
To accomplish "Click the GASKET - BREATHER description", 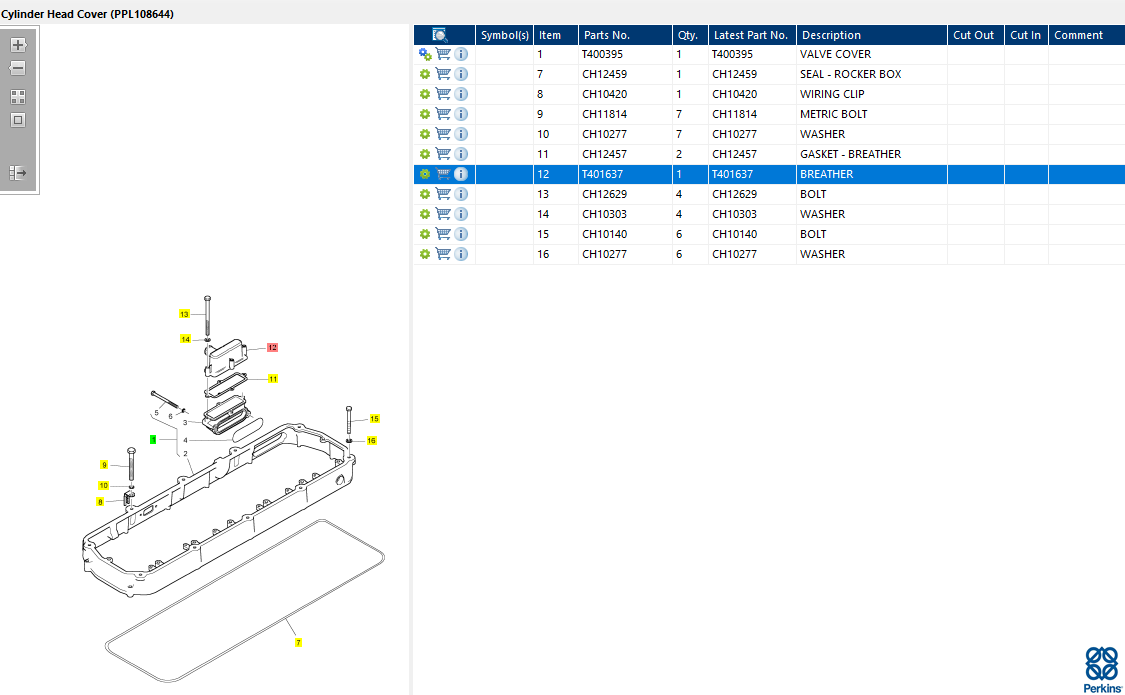I will coord(850,154).
